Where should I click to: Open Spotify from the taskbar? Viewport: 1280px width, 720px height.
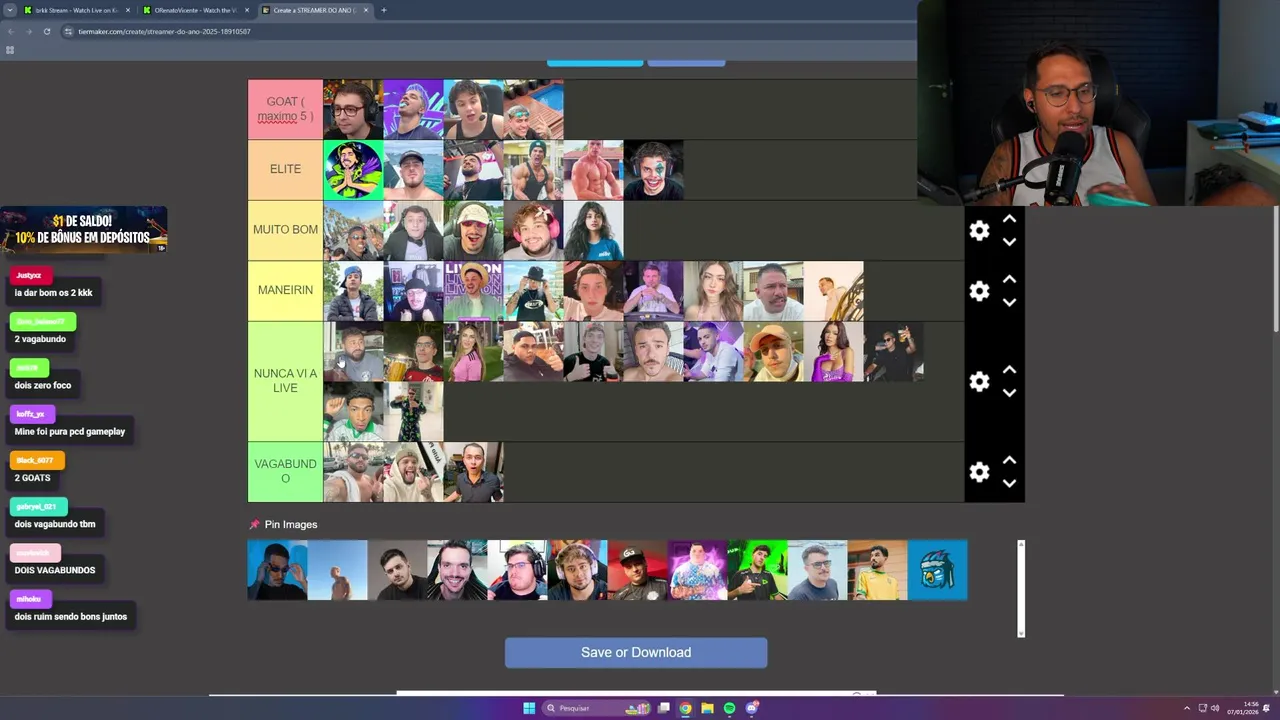729,708
